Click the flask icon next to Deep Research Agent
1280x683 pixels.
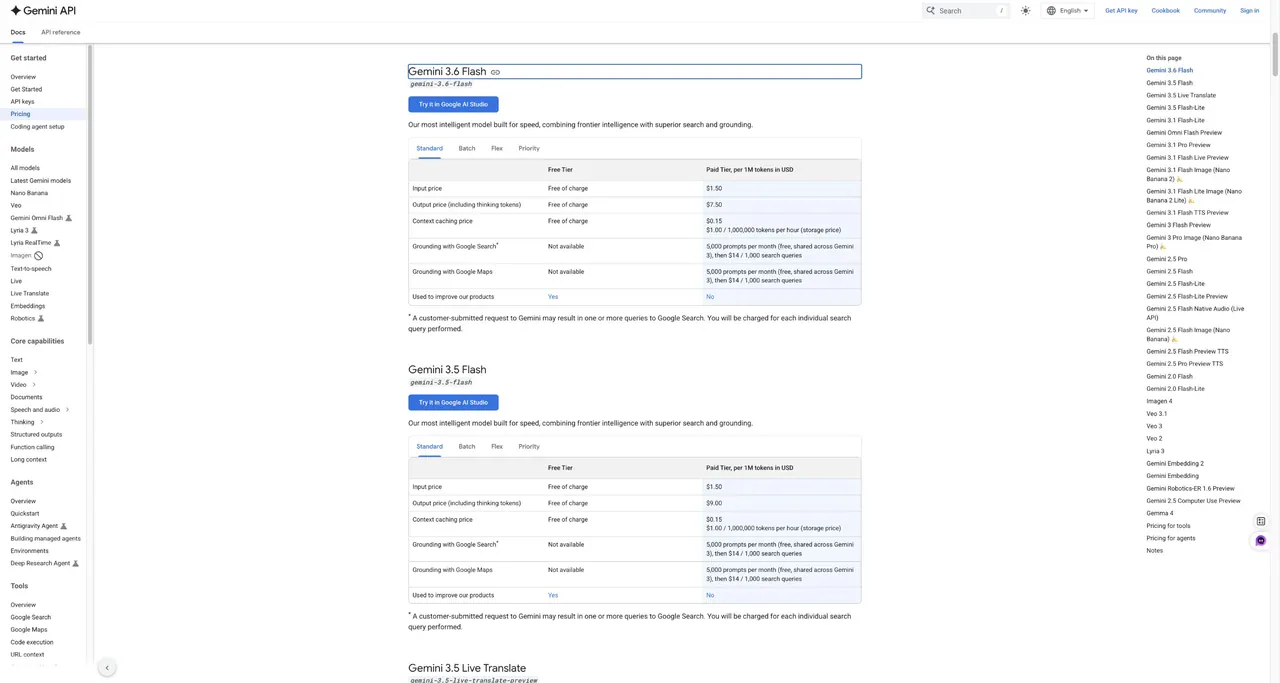(76, 563)
